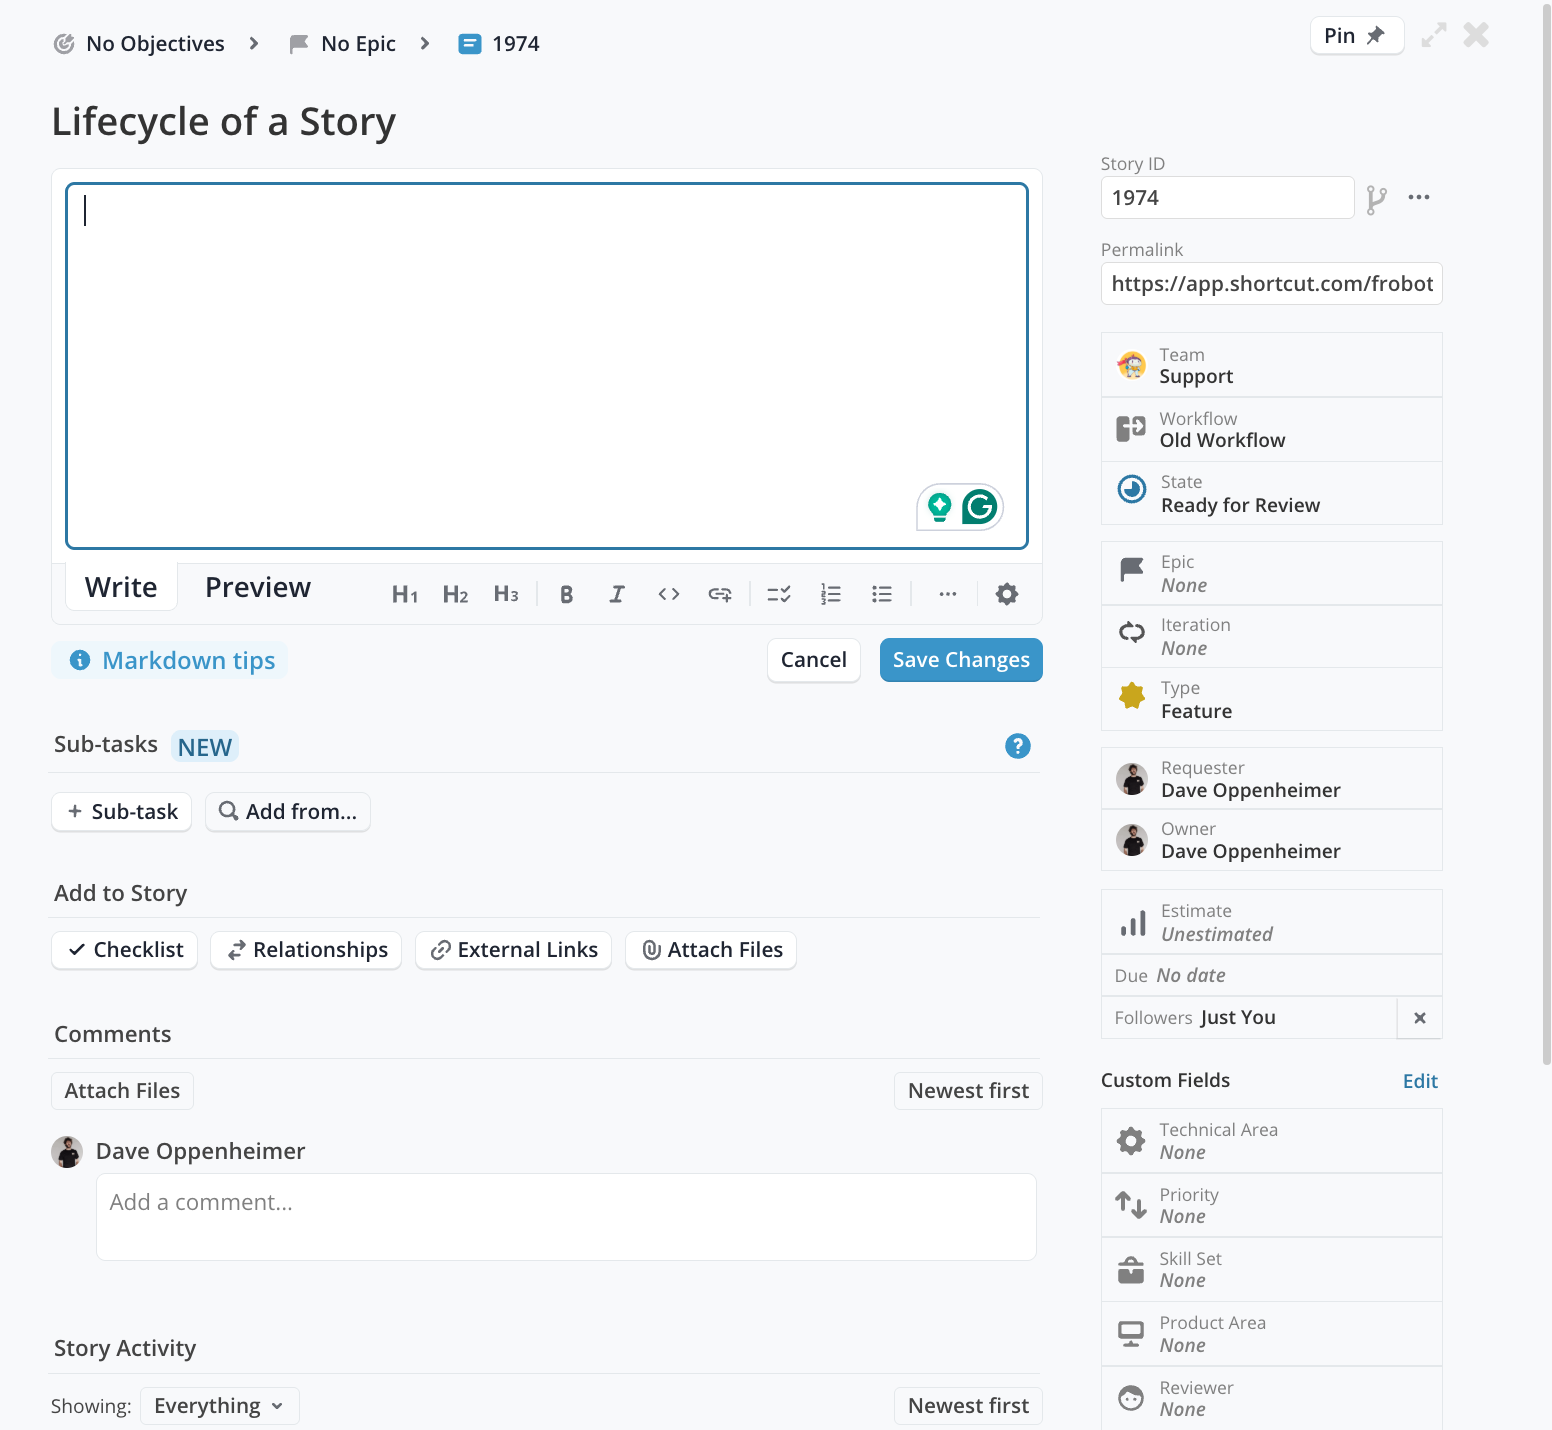
Task: Toggle comments sort order Newest first
Action: [x=967, y=1091]
